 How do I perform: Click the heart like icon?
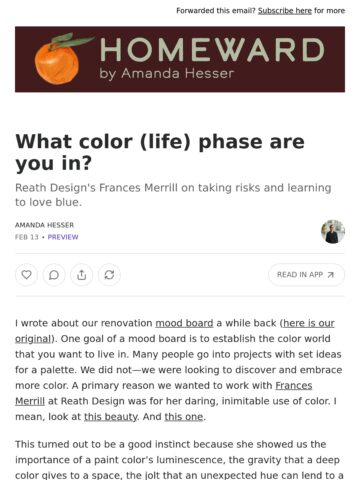coord(26,275)
